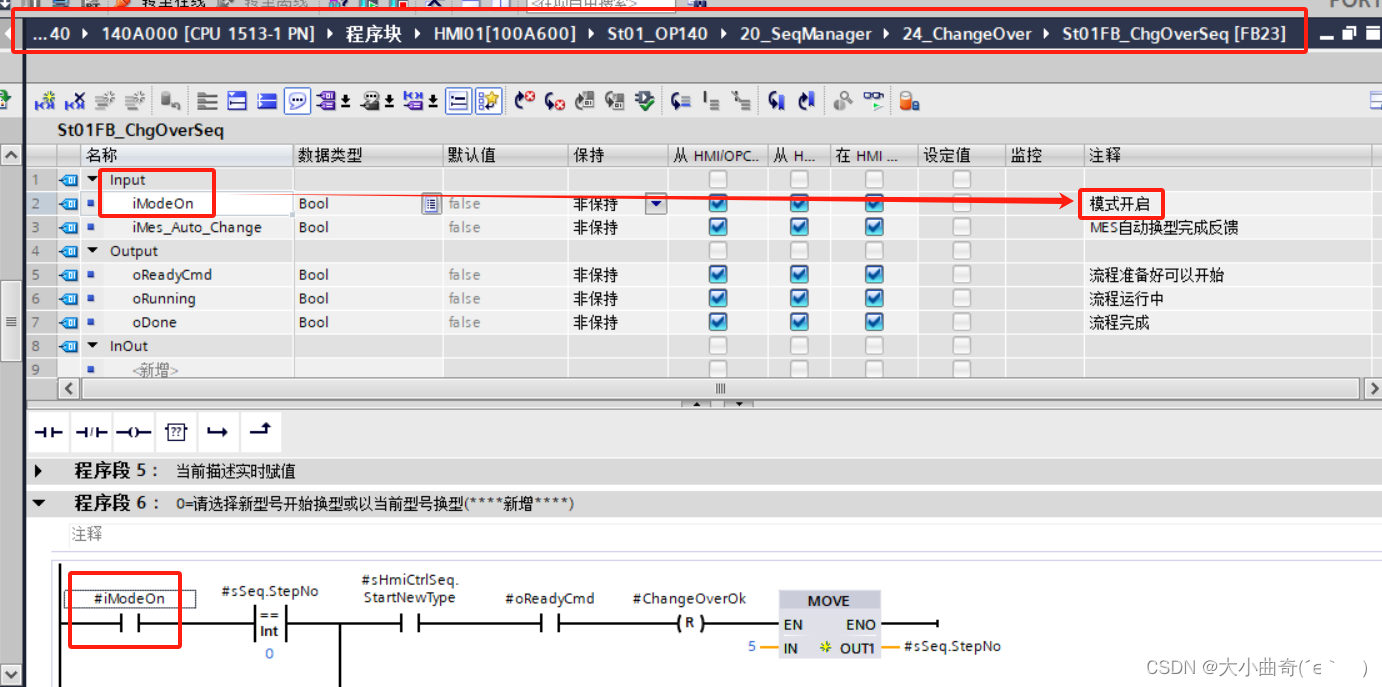Select the MOVE instruction box

[829, 624]
